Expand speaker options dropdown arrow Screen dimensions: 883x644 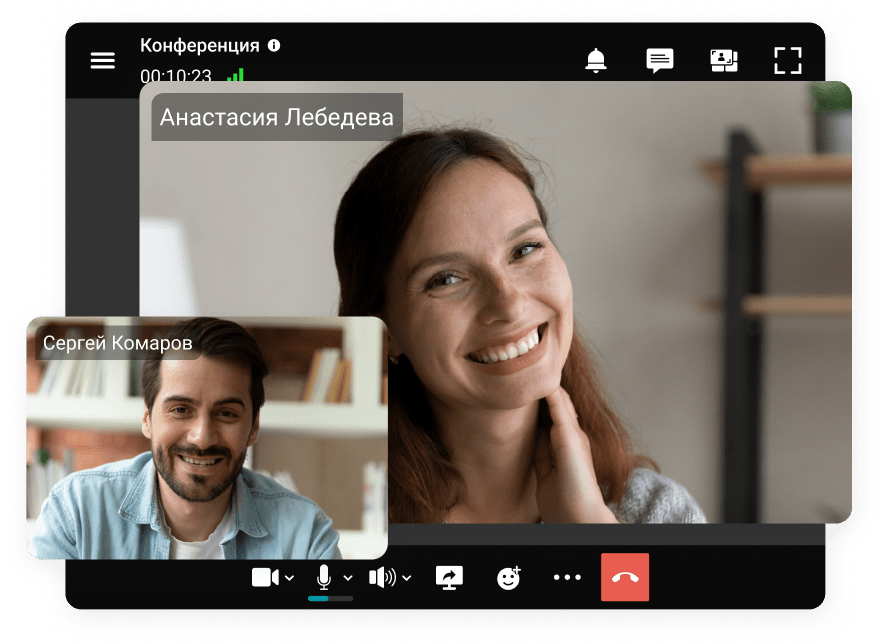tap(406, 578)
